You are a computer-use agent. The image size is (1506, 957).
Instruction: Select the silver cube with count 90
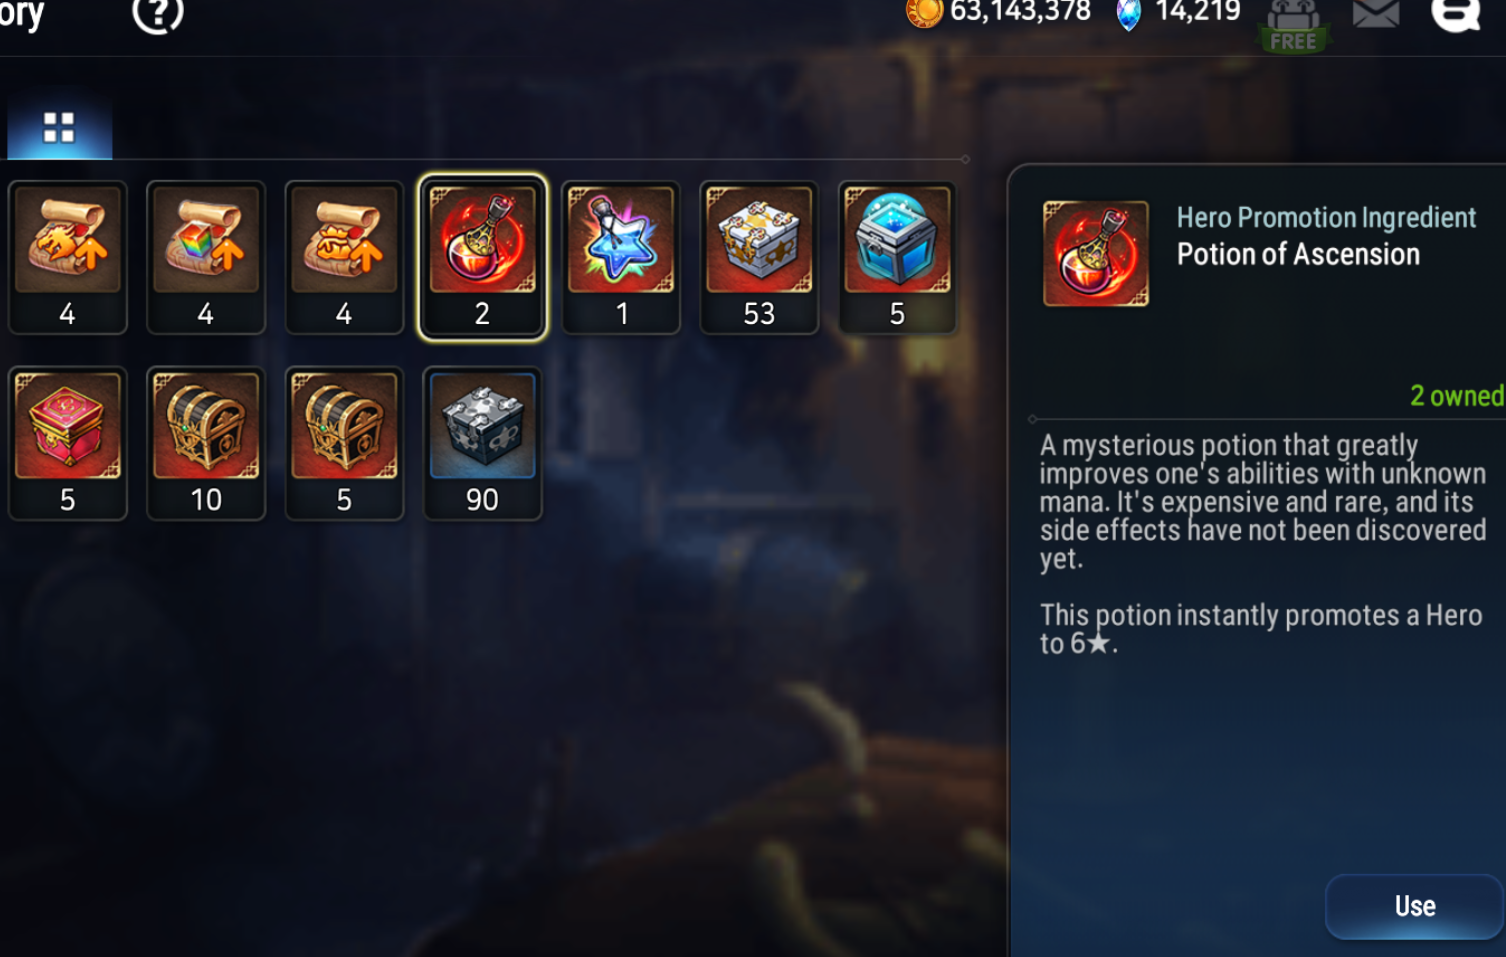[x=483, y=444]
